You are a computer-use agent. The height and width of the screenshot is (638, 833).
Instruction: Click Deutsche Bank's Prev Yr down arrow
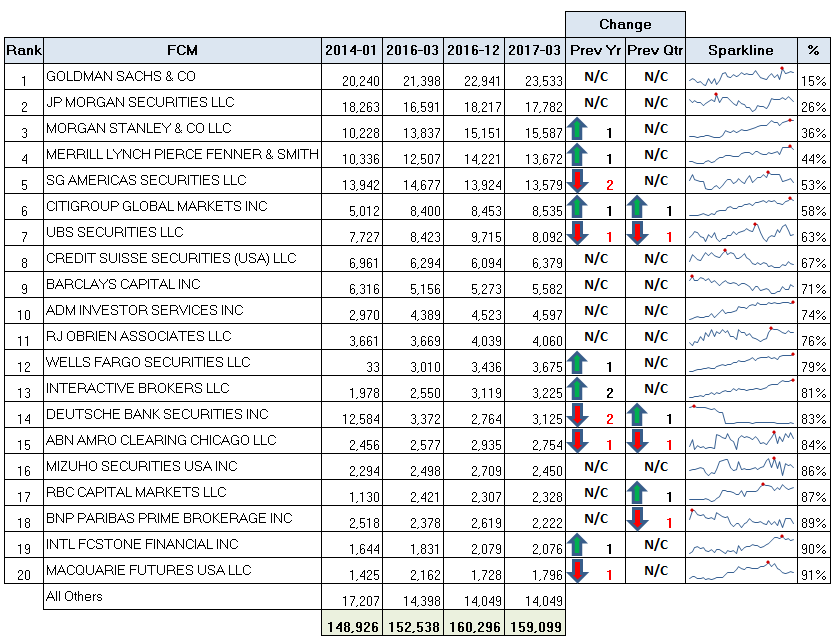[x=577, y=415]
